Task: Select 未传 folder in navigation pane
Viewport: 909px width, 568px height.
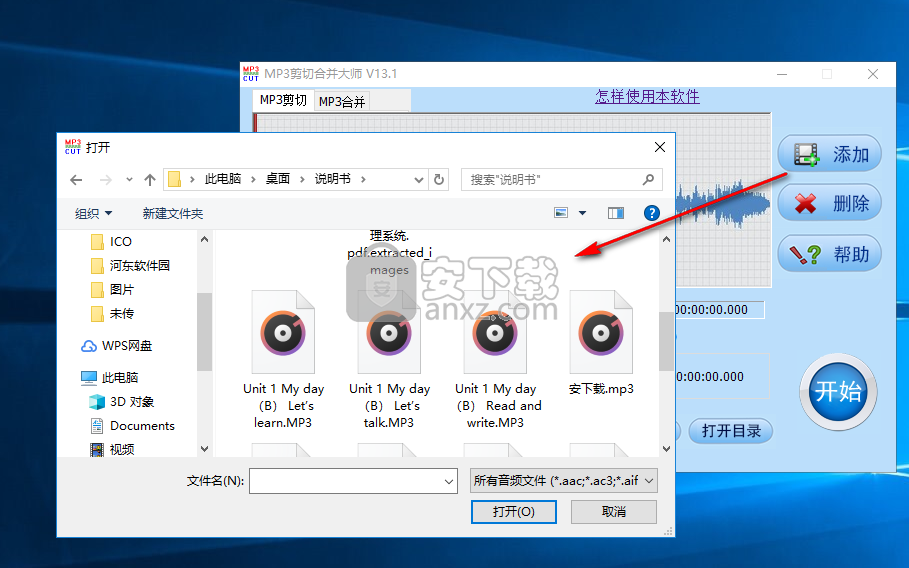Action: click(113, 314)
